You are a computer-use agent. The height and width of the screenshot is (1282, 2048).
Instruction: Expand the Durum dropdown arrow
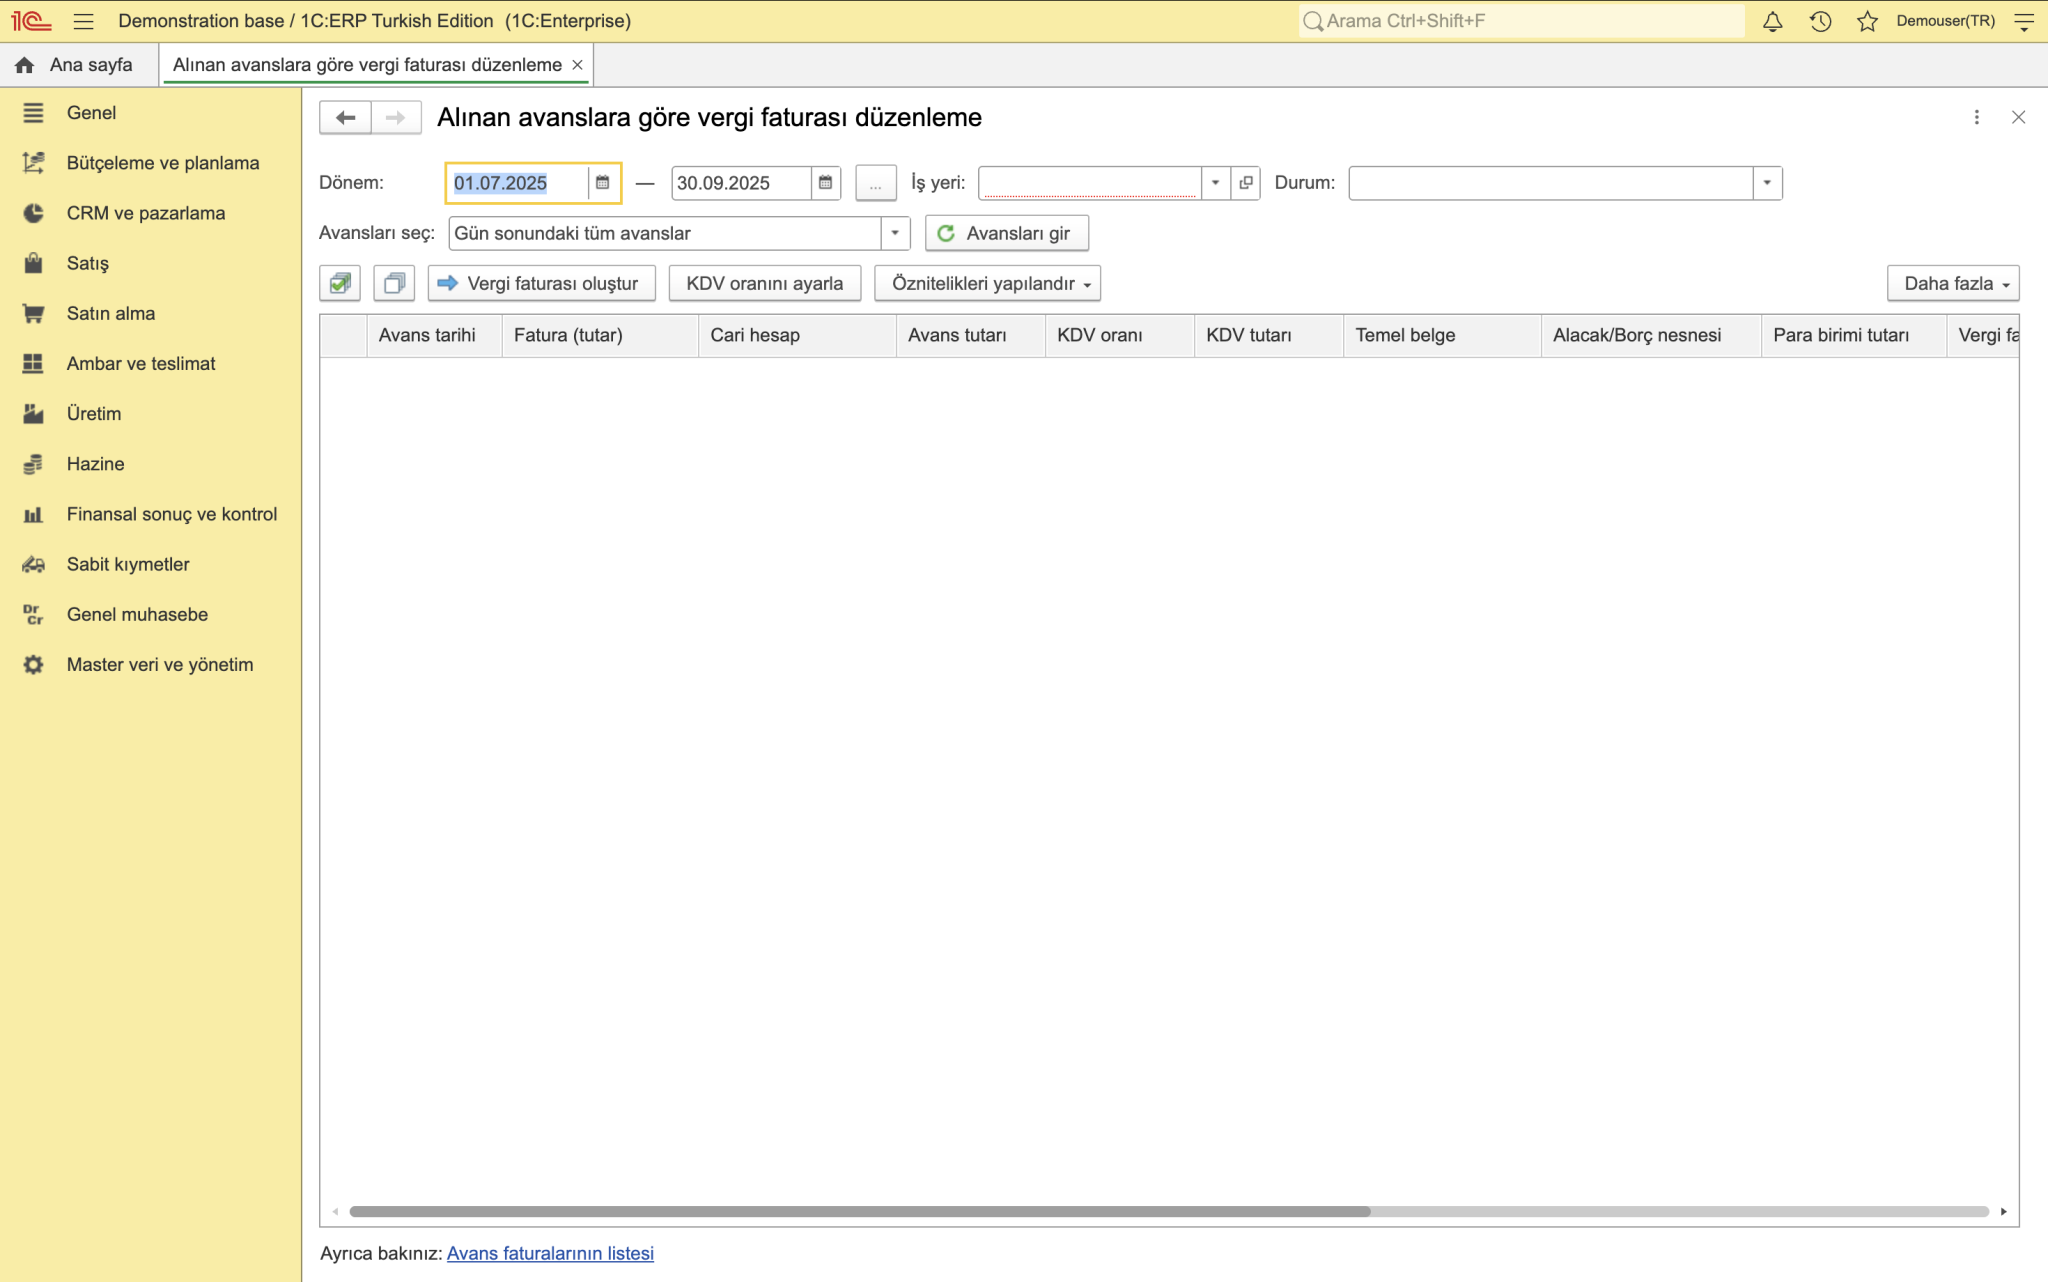(x=1767, y=183)
